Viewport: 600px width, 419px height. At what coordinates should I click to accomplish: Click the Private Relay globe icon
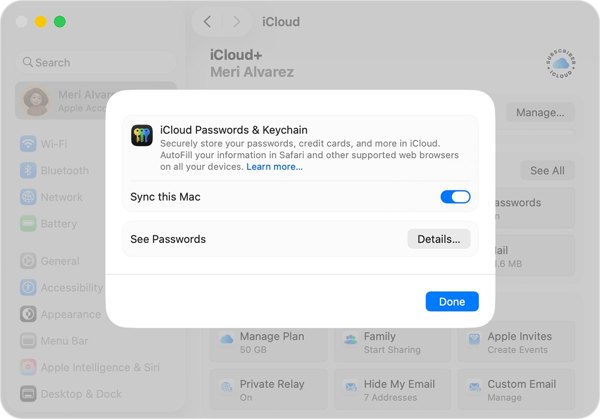point(227,386)
